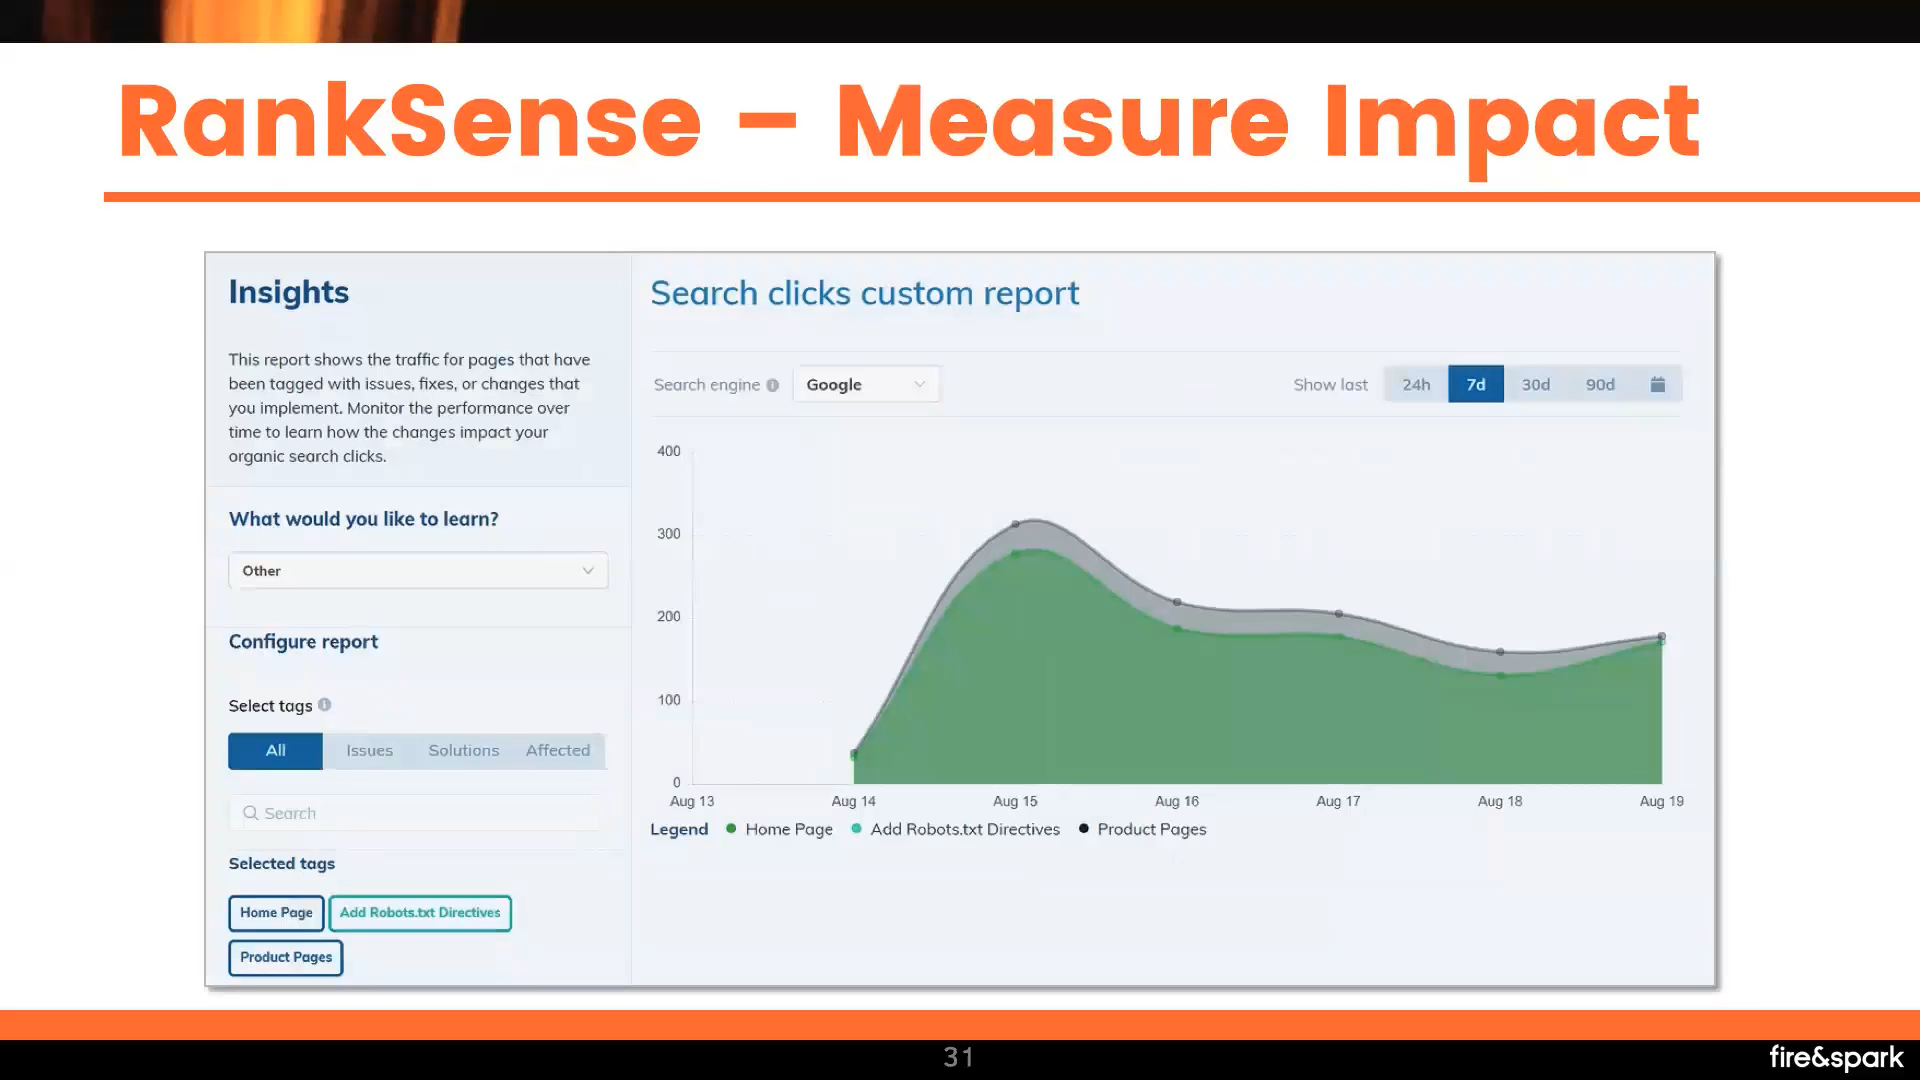Remove the Home Page selected tag
This screenshot has width=1920, height=1080.
275,912
